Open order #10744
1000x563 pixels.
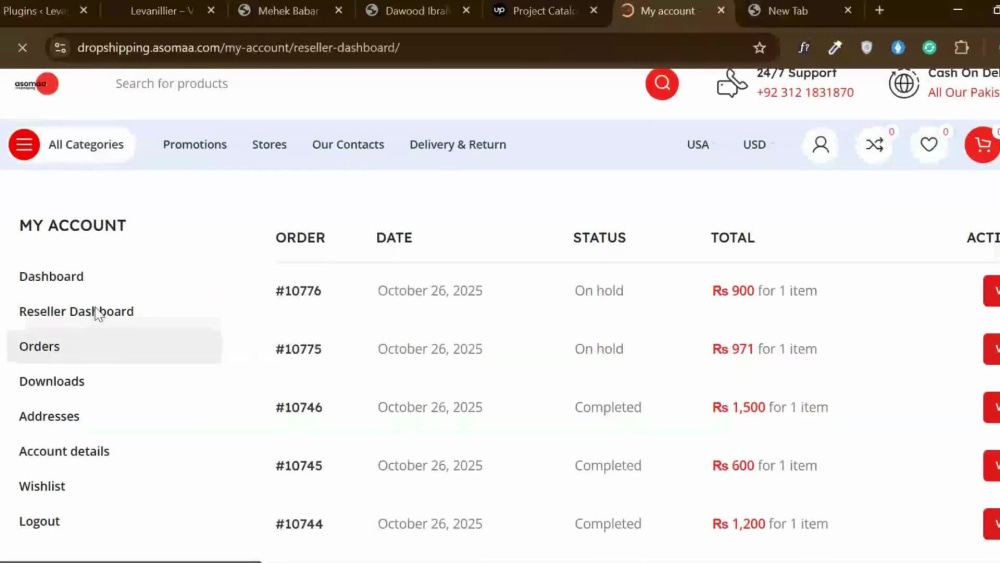click(299, 524)
